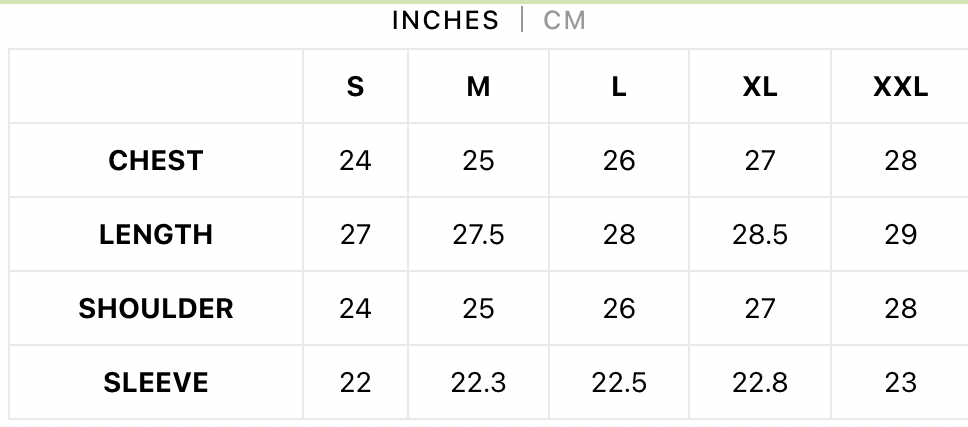The image size is (968, 427).
Task: Click the CHEST row label
Action: click(156, 160)
